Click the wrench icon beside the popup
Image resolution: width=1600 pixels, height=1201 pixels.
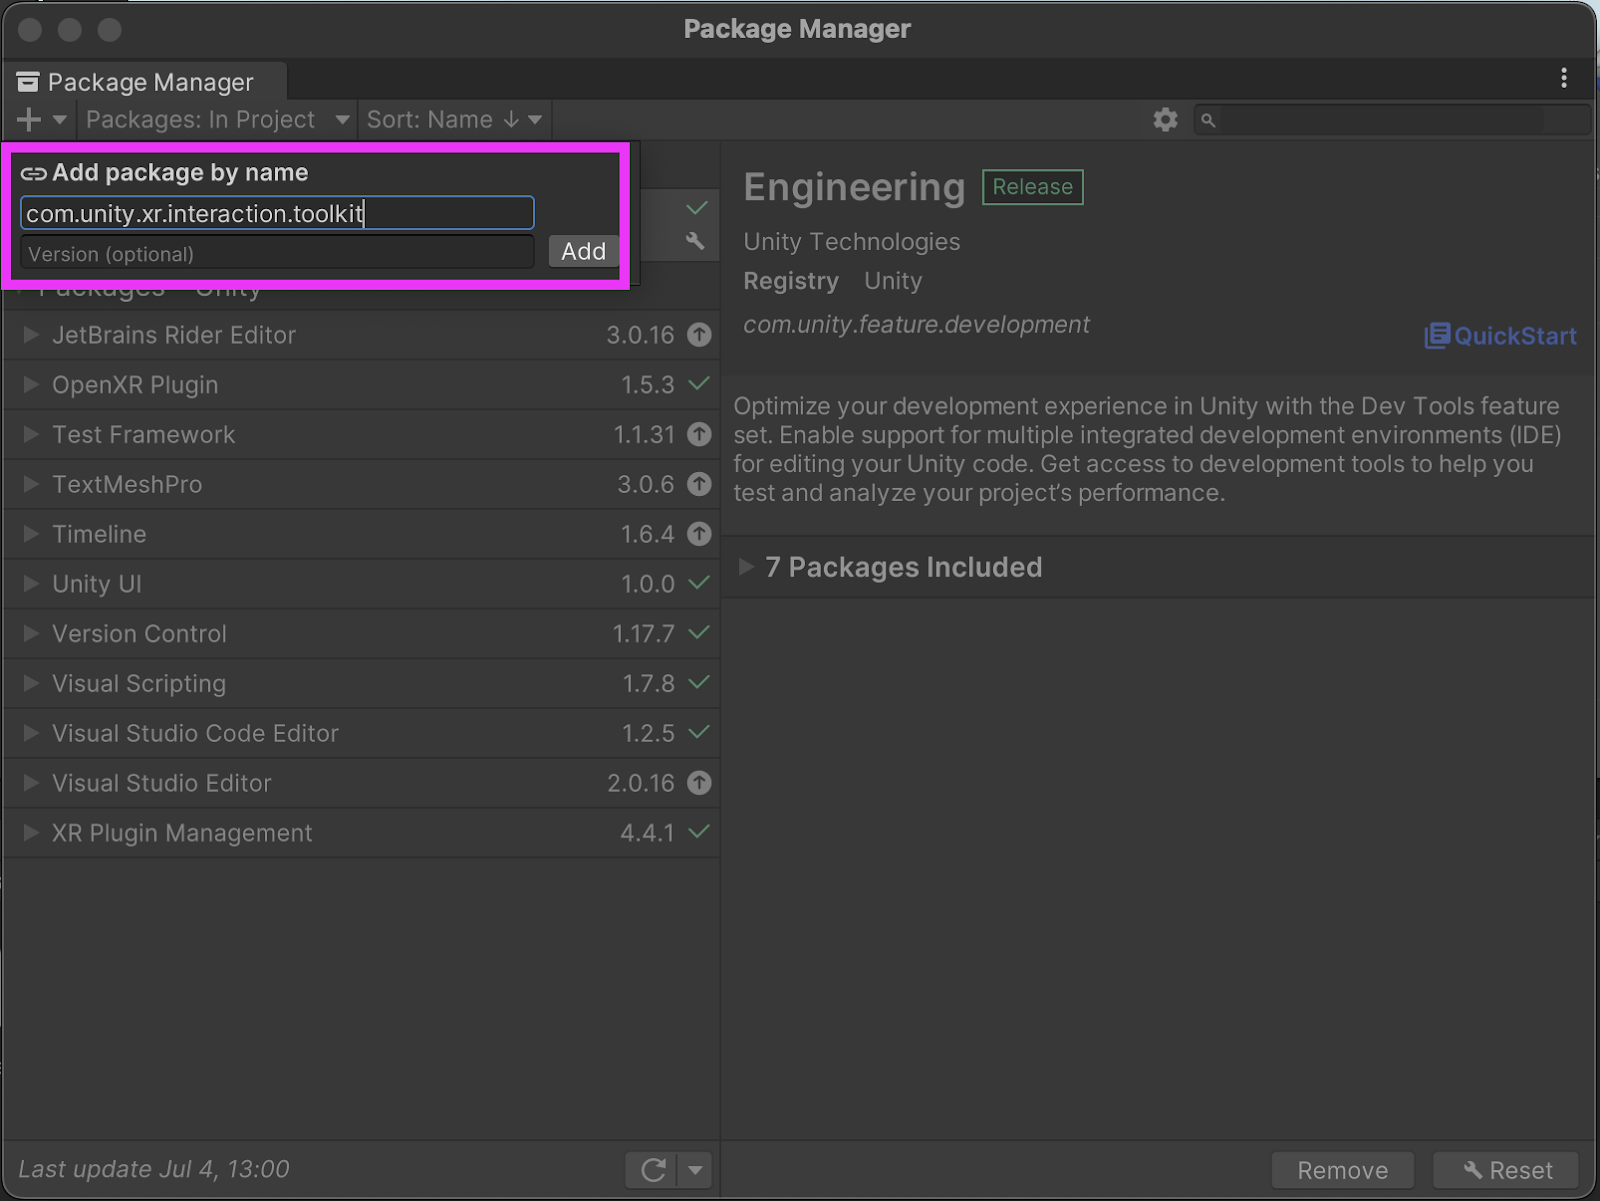pyautogui.click(x=696, y=241)
